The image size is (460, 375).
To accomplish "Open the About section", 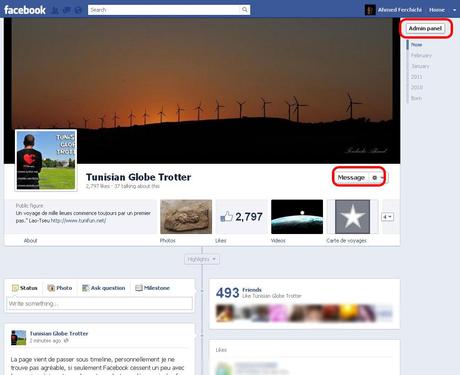I will (30, 240).
